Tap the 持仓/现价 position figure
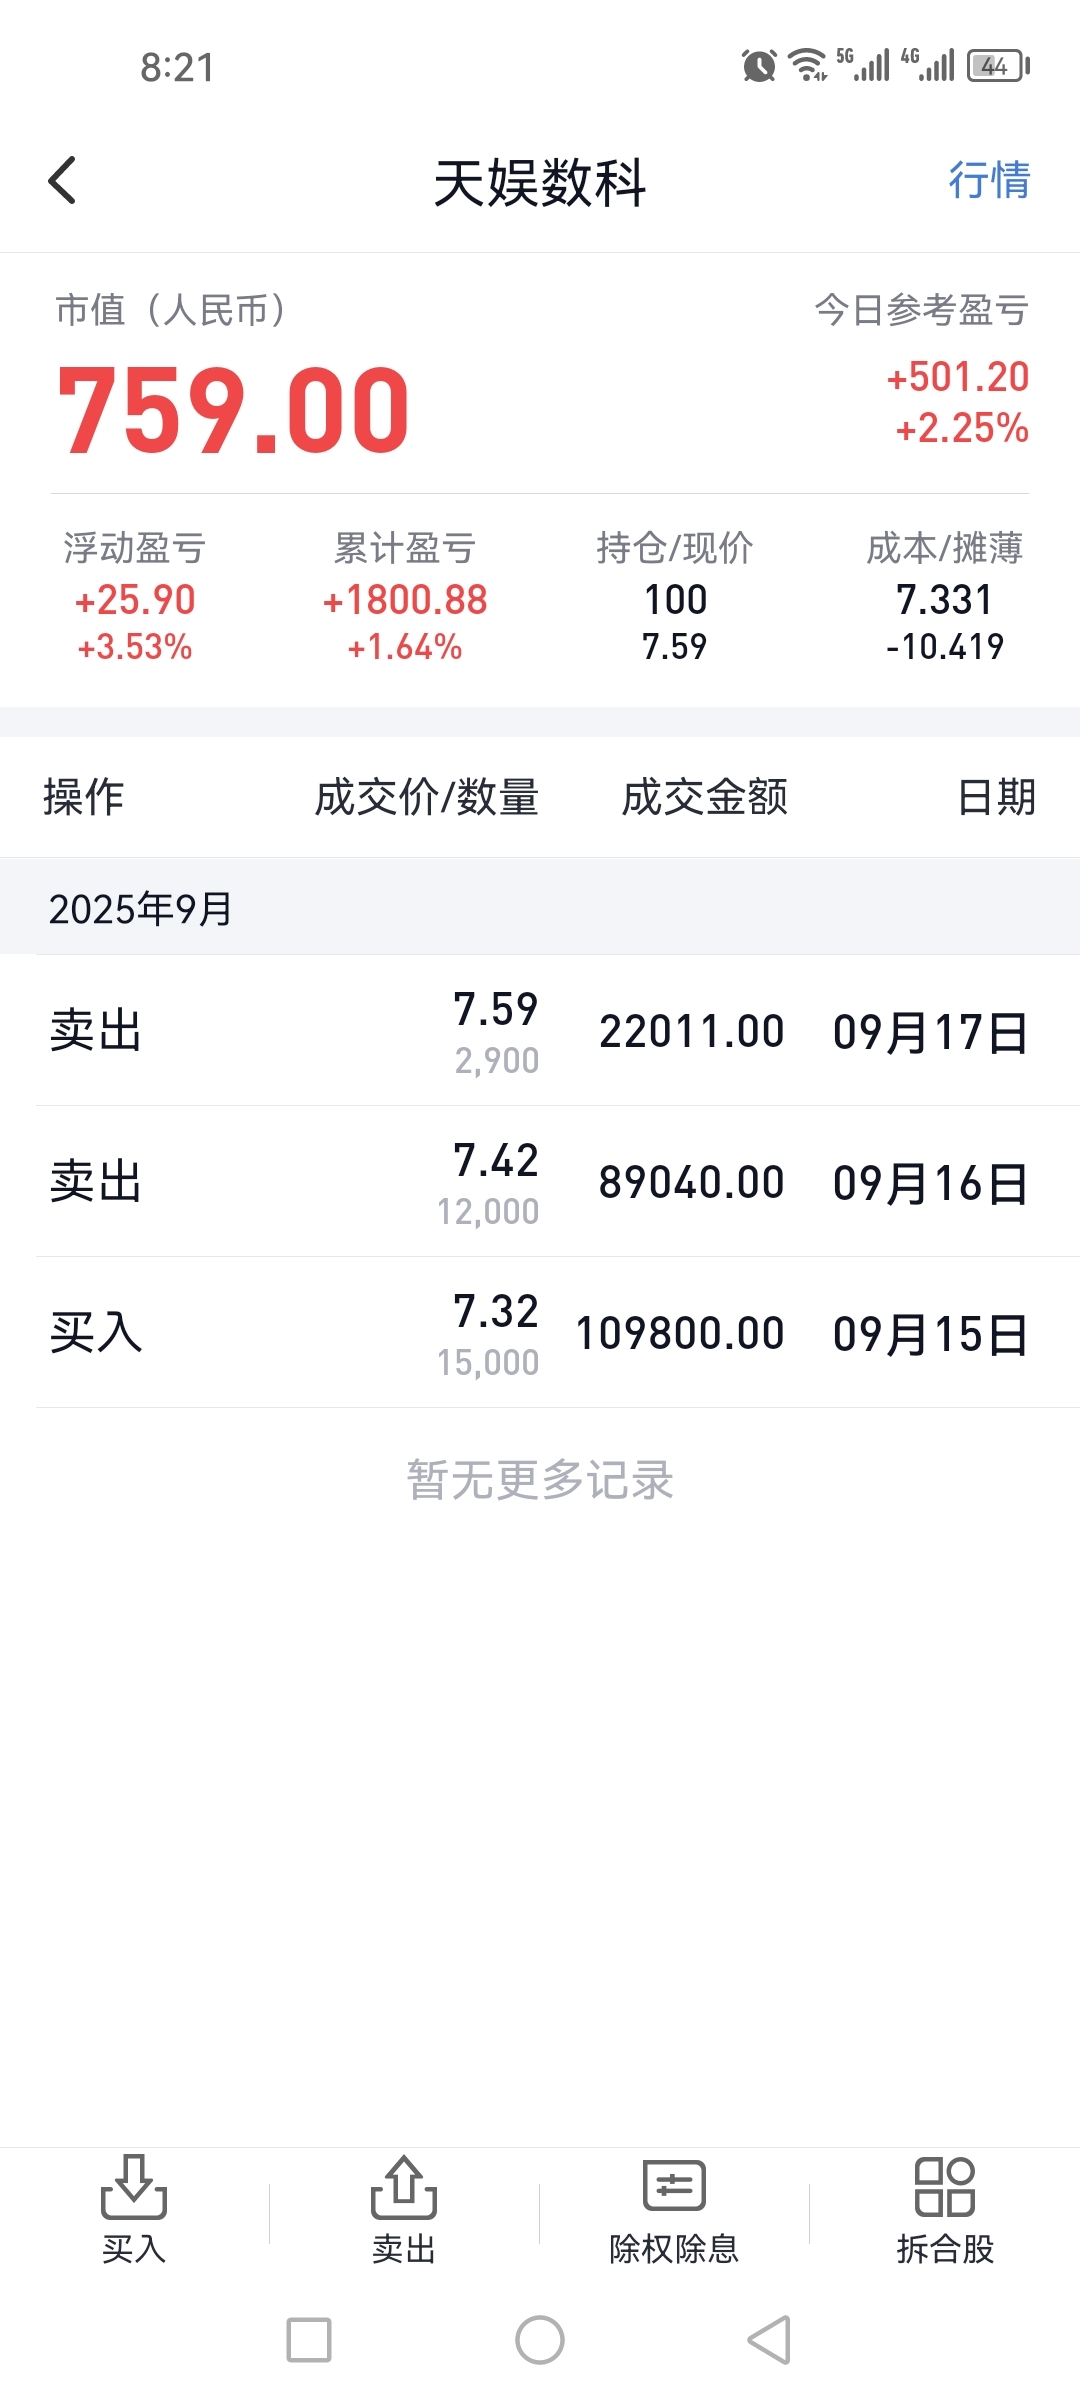Viewport: 1080px width, 2400px height. [675, 600]
